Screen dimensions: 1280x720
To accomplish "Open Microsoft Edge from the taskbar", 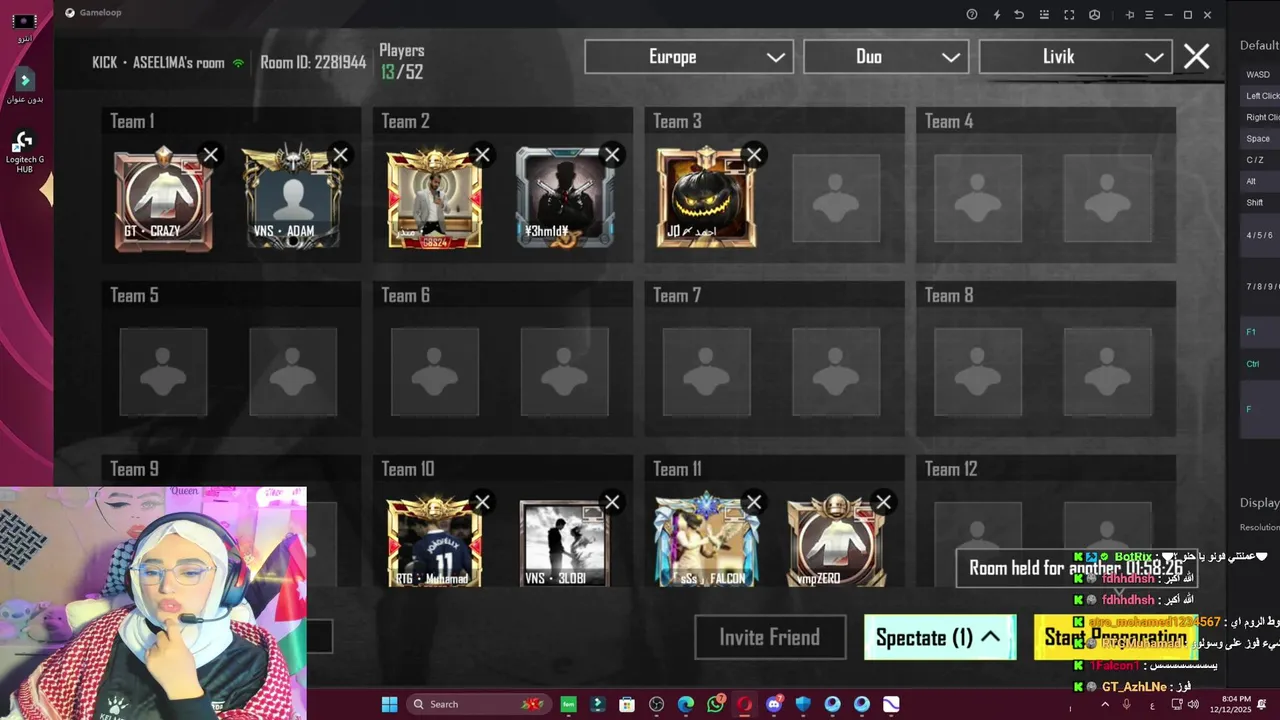I will coord(686,704).
